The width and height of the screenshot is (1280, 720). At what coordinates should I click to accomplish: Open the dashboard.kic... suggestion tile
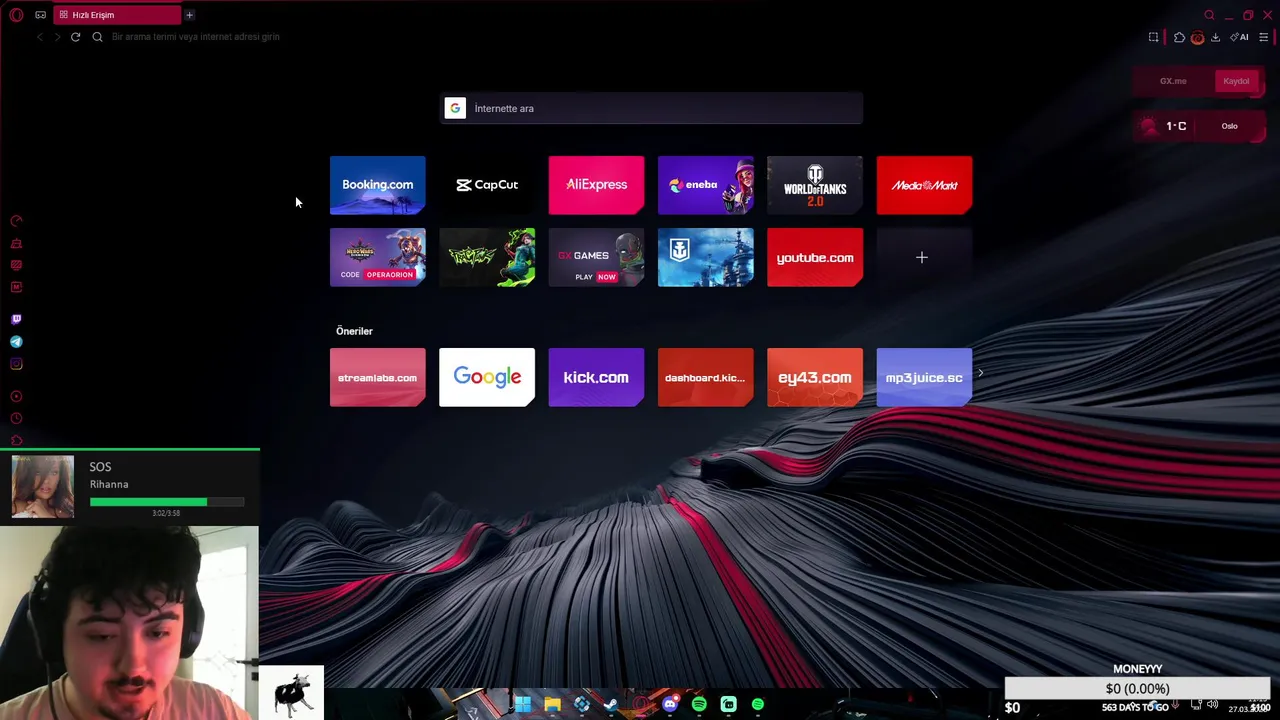click(x=706, y=377)
